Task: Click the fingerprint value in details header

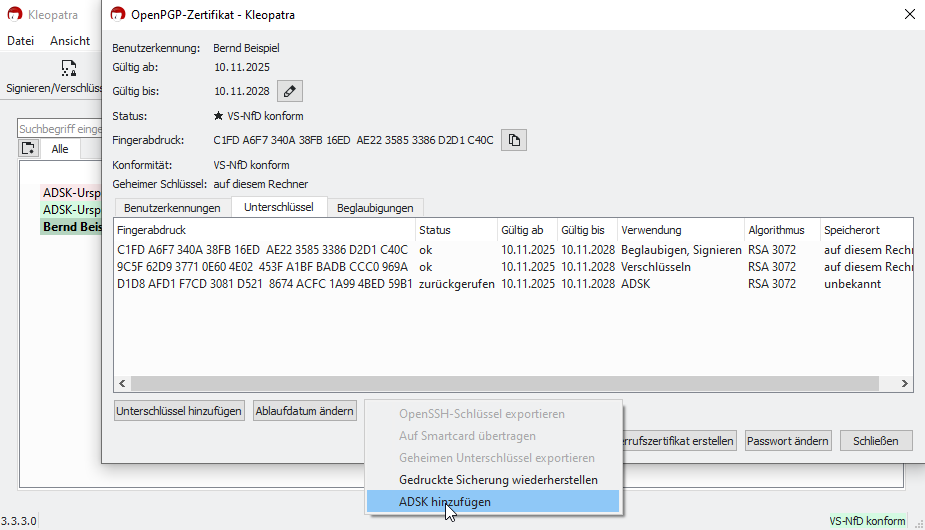Action: 353,140
